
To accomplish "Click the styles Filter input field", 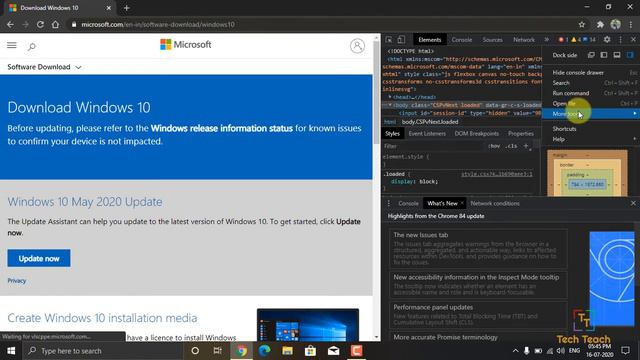I will click(x=433, y=146).
